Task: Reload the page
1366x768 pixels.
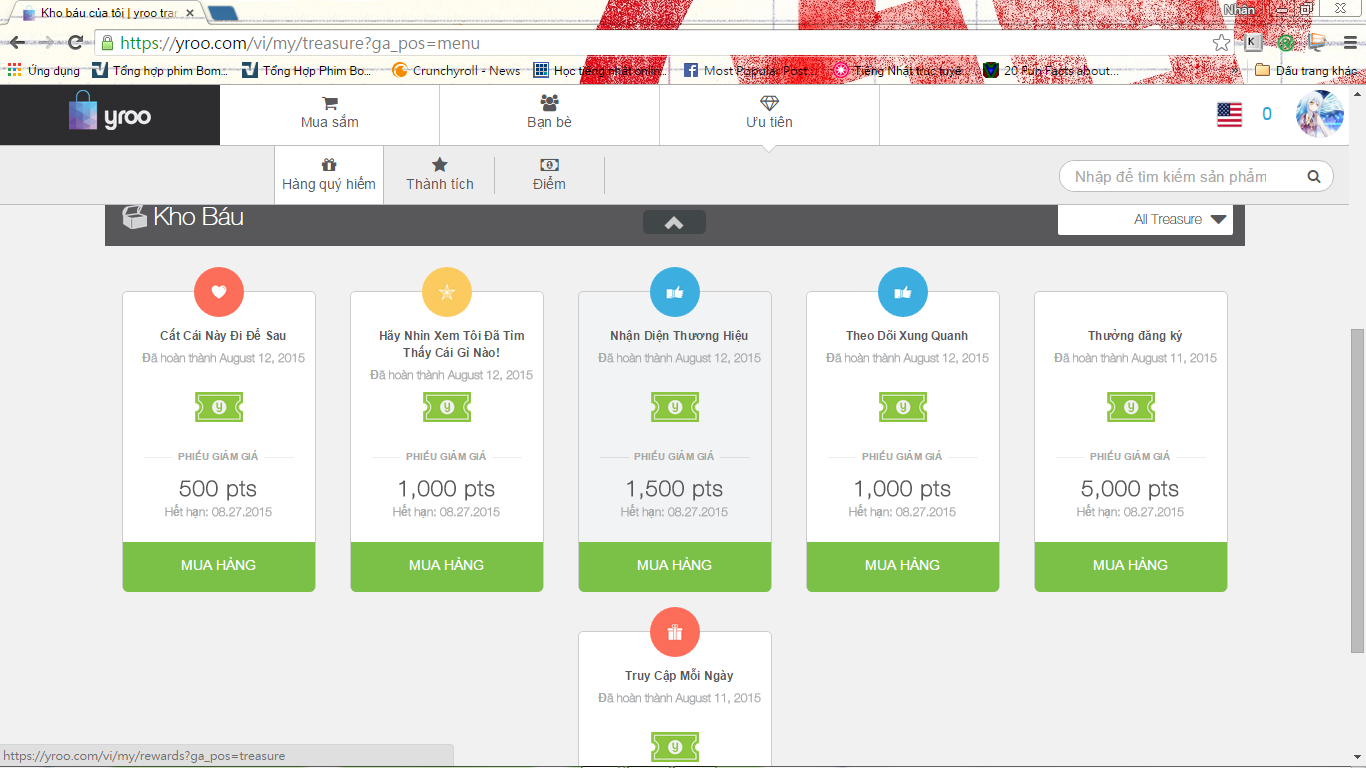Action: [75, 43]
